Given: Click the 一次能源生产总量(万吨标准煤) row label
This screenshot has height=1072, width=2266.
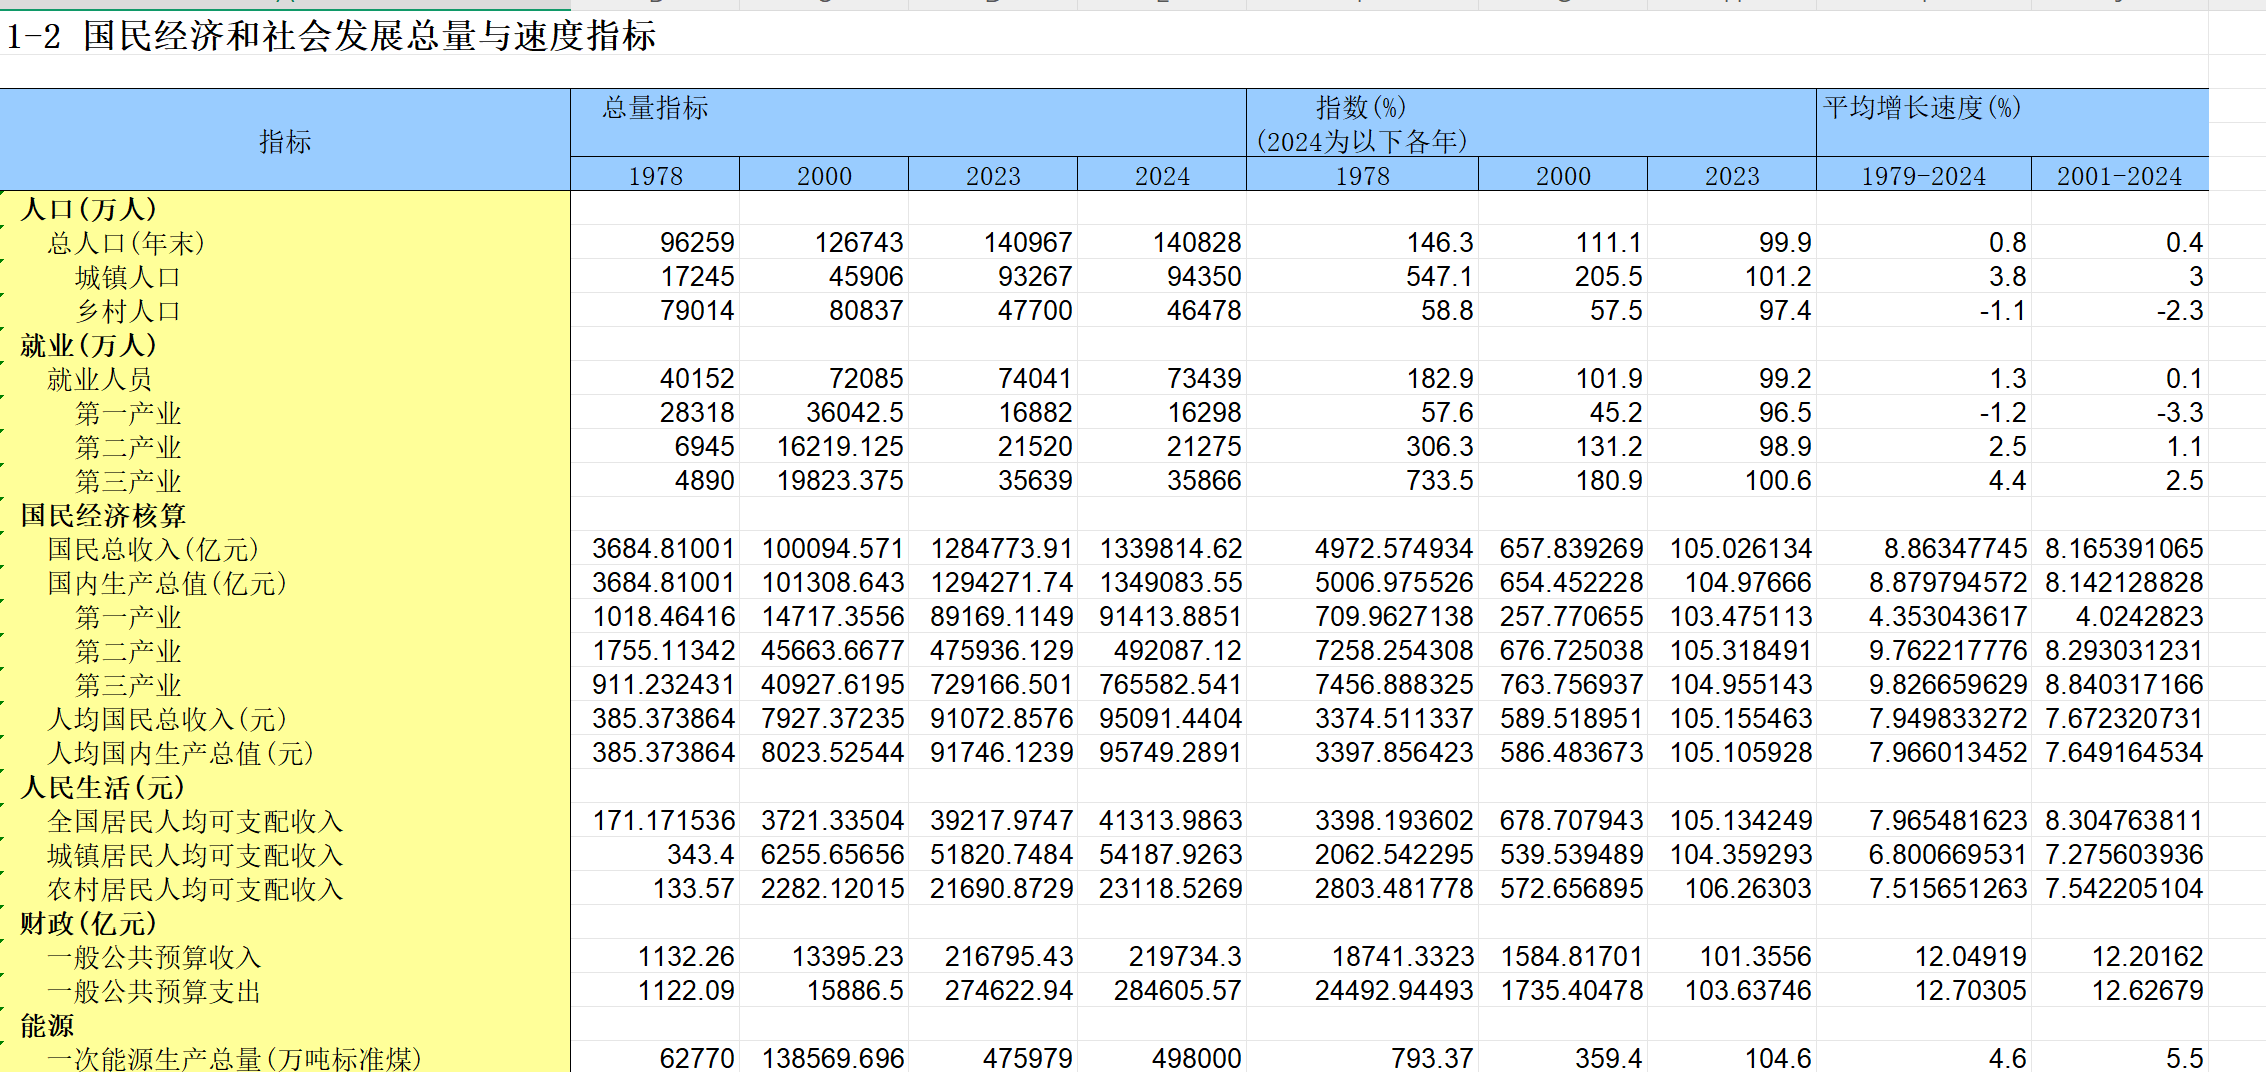Looking at the screenshot, I should [235, 1058].
